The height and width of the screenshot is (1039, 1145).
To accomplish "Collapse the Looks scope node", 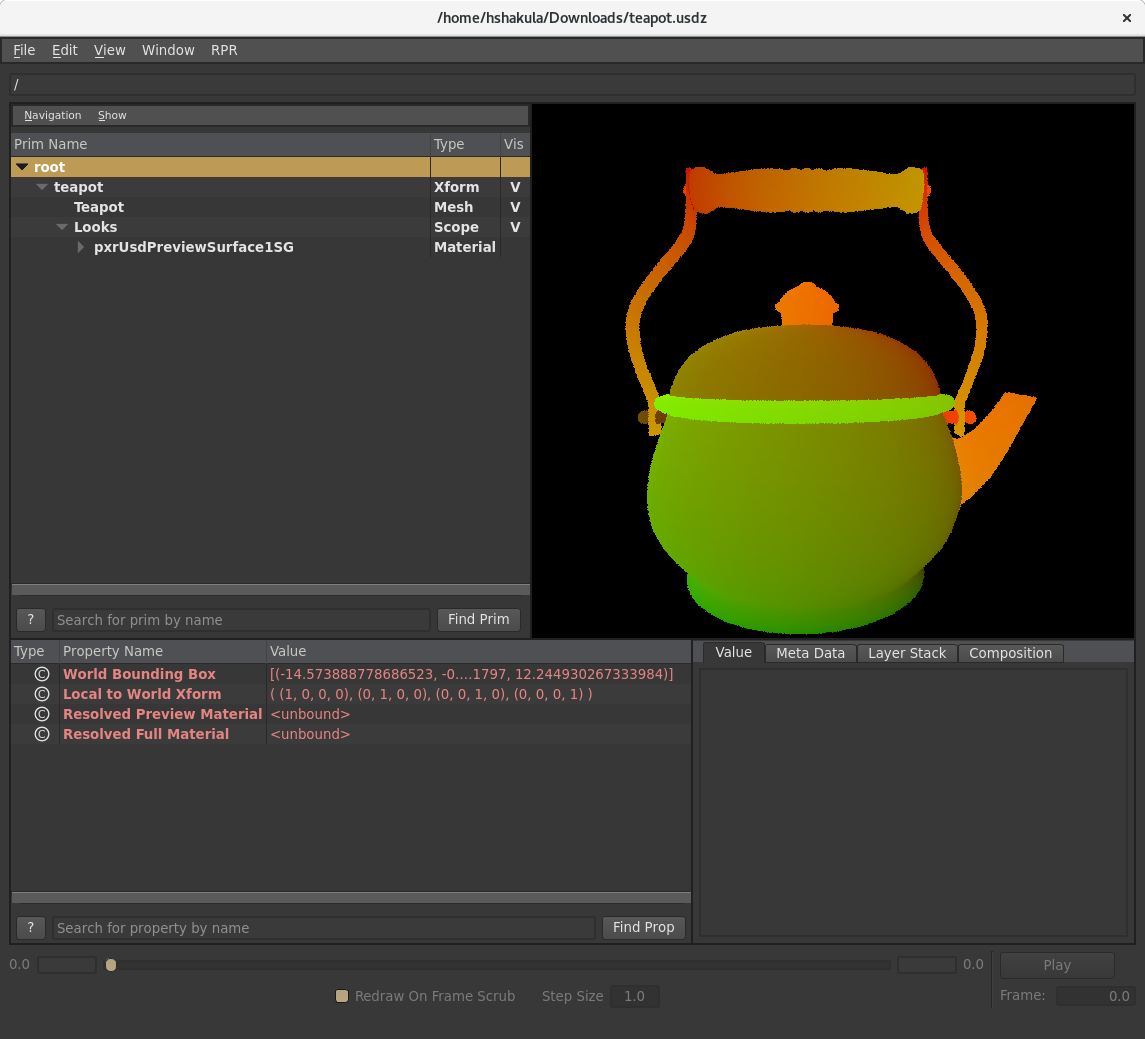I will [62, 227].
